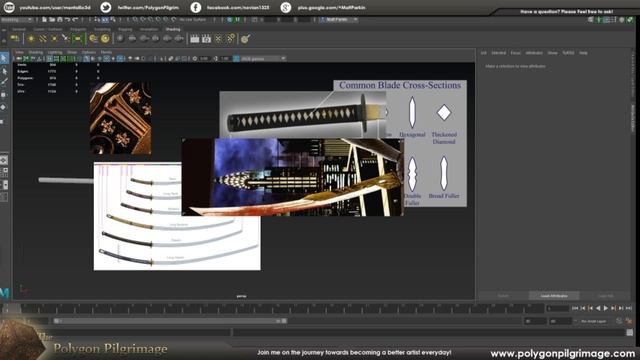
Task: Click the current frame number field
Action: click(557, 309)
